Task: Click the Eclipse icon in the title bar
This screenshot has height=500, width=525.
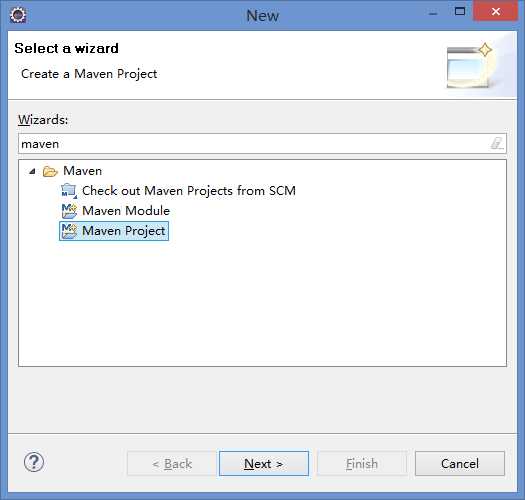Action: [18, 15]
